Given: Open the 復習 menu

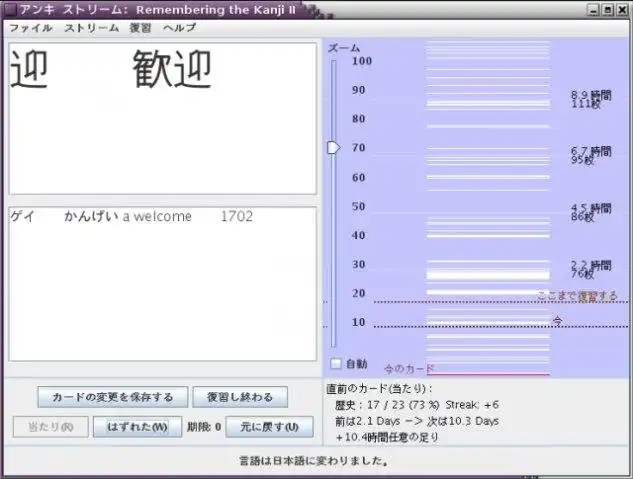Looking at the screenshot, I should pos(140,28).
